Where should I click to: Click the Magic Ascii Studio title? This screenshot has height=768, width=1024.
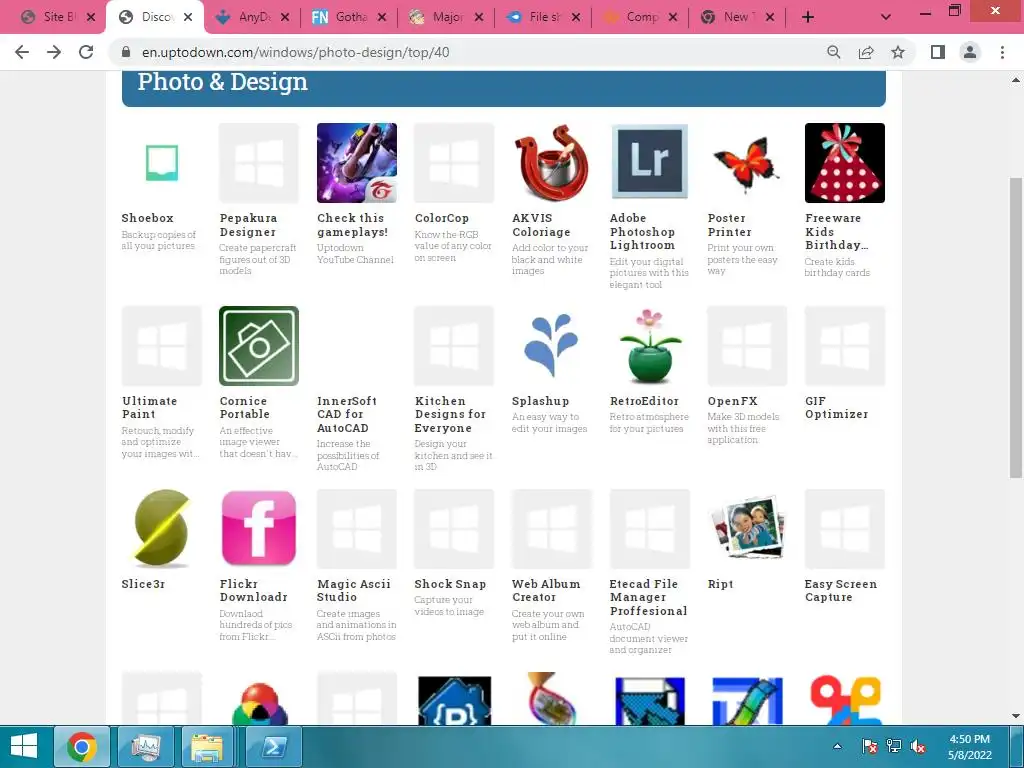(x=353, y=590)
